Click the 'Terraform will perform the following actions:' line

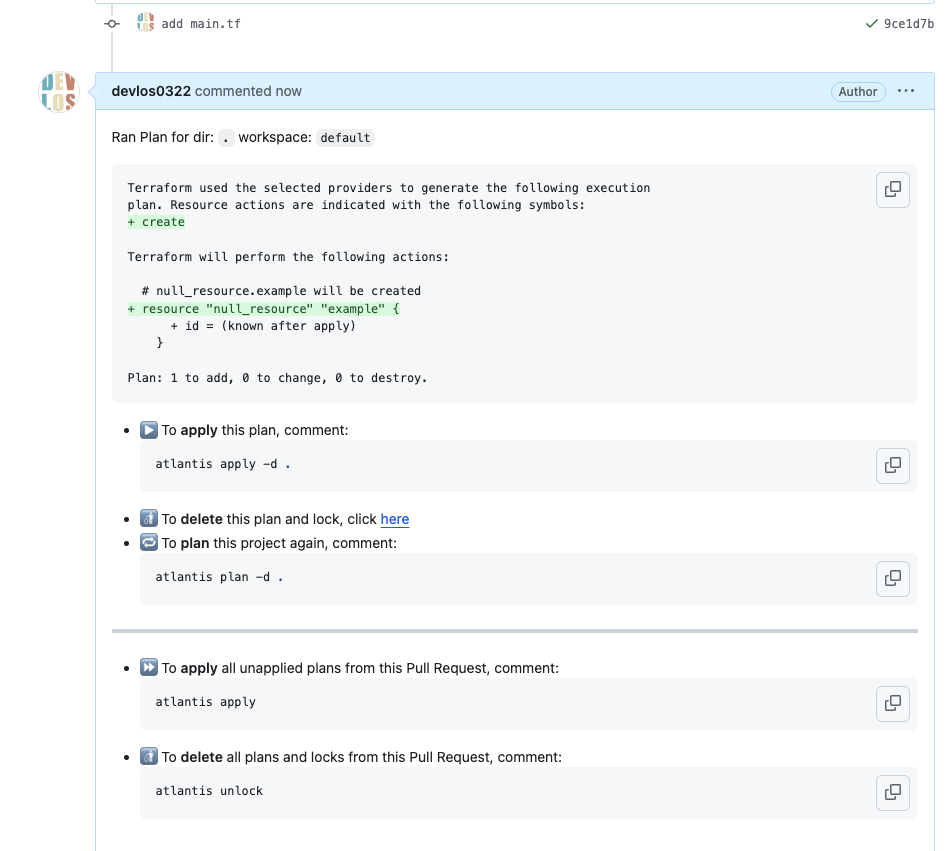coord(288,257)
